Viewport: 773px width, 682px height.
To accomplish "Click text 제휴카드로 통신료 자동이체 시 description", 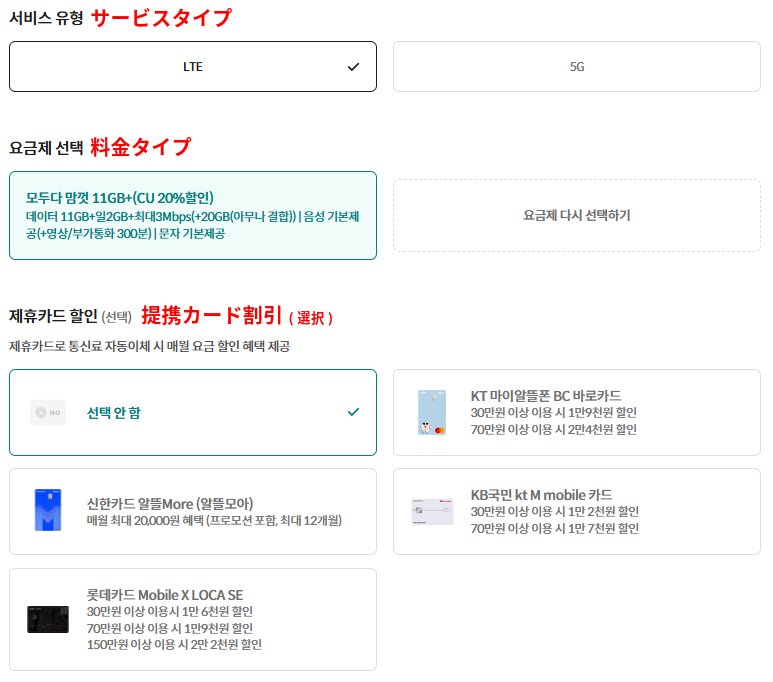I will click(x=149, y=346).
